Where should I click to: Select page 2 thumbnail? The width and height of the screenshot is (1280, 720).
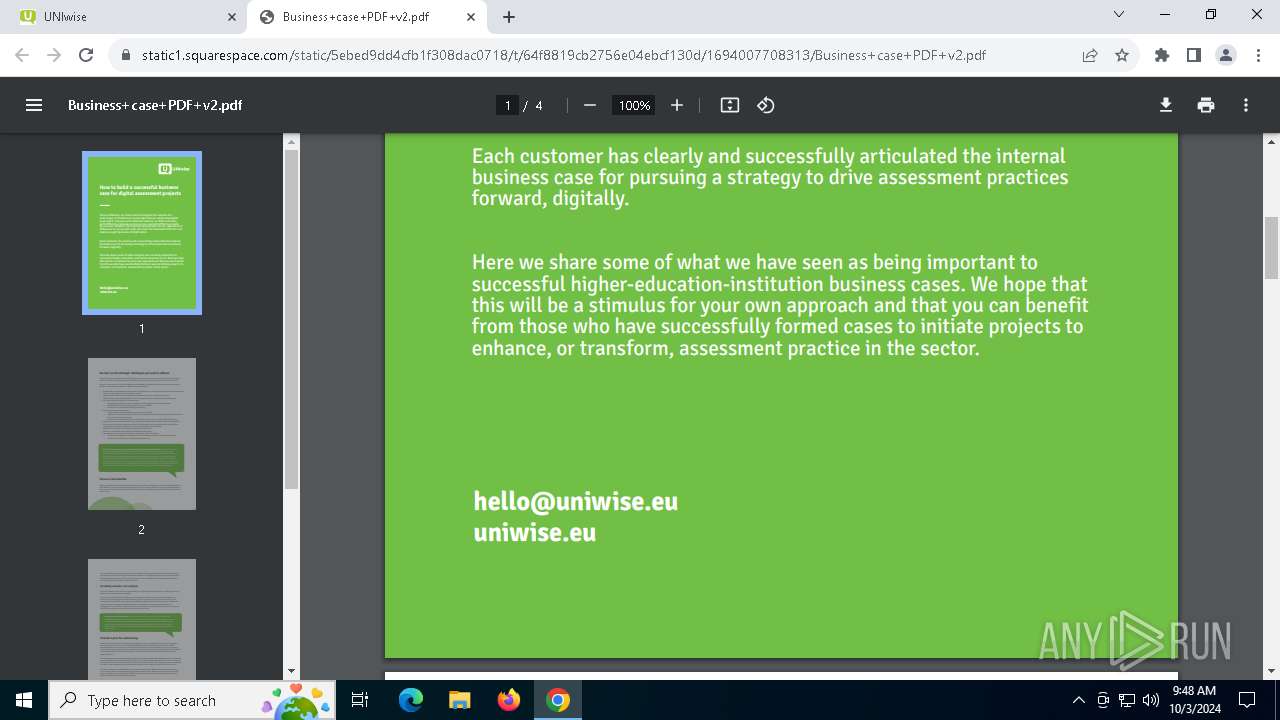[142, 434]
